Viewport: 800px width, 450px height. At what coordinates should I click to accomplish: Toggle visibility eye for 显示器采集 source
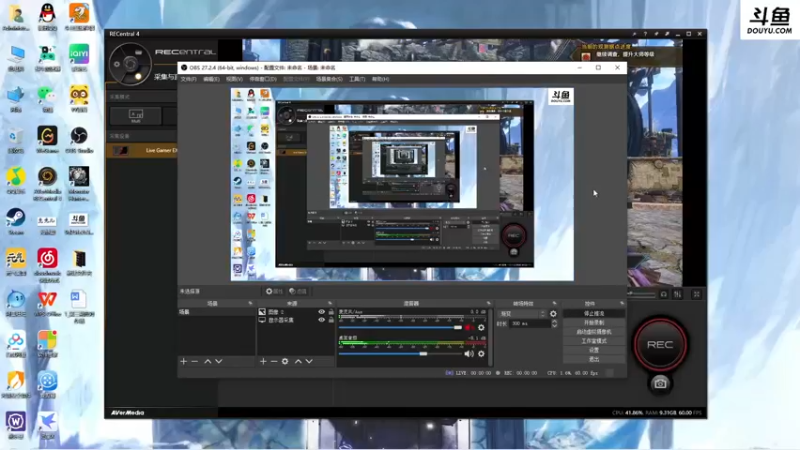(321, 320)
